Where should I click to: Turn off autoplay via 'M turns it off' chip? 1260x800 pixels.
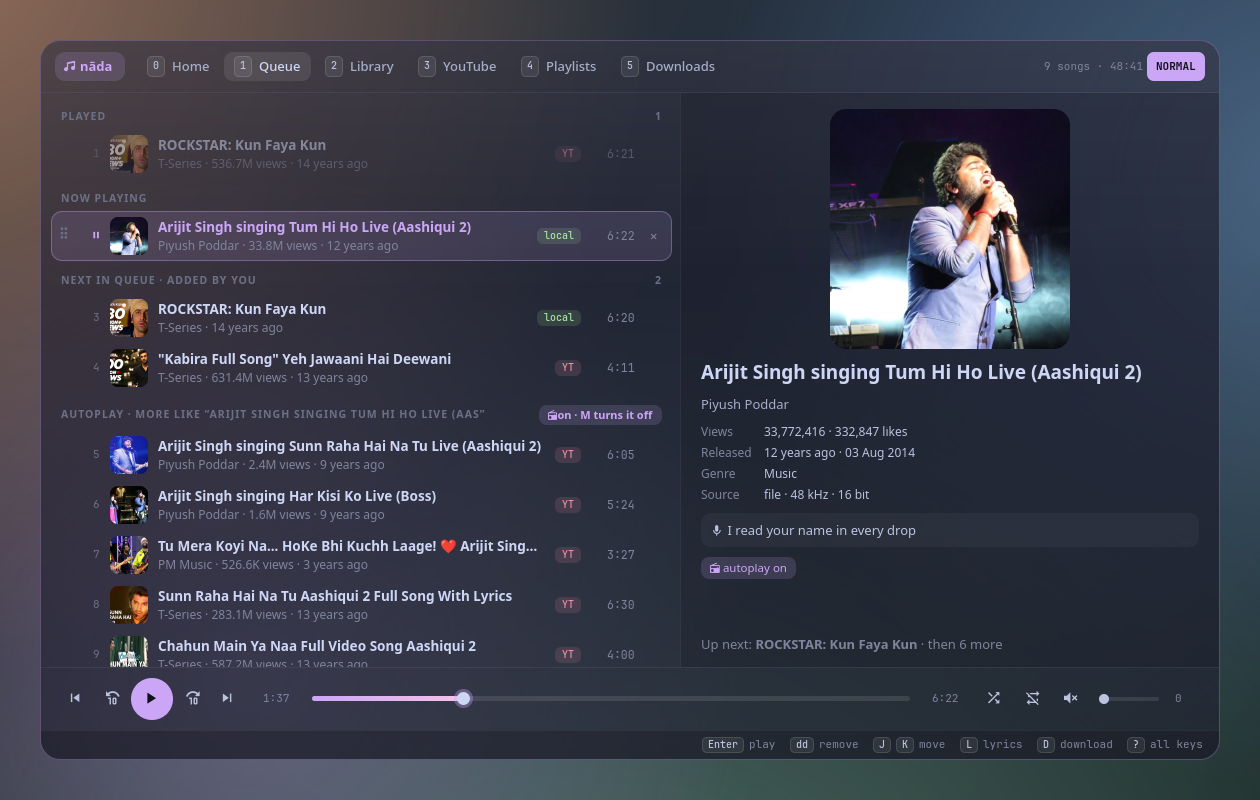[x=600, y=415]
